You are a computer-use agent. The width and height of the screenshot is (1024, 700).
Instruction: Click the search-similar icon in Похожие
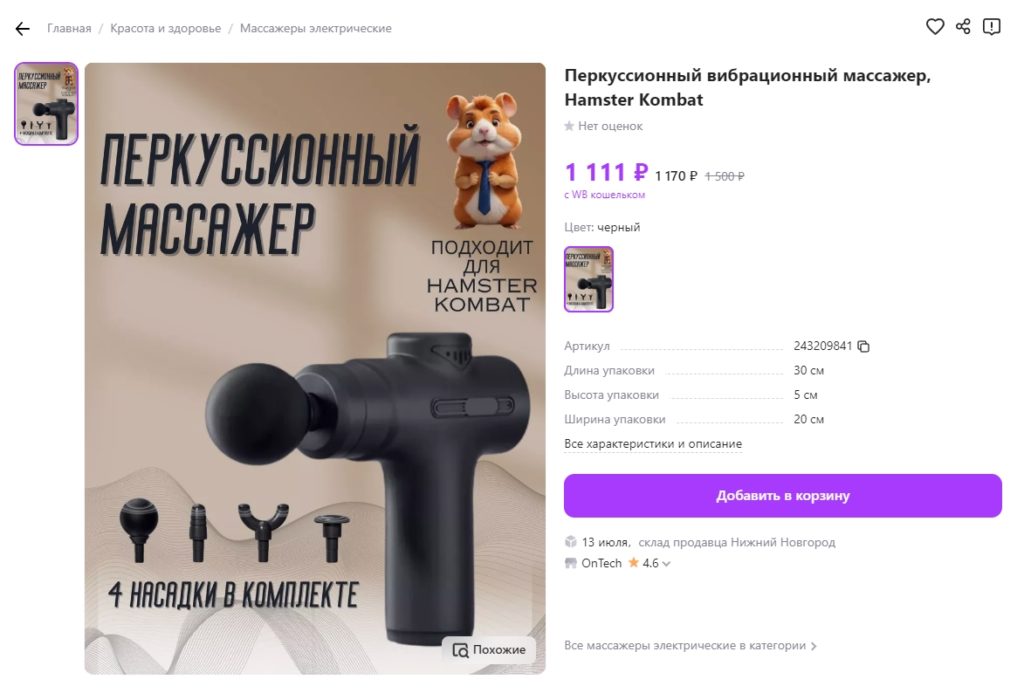pyautogui.click(x=460, y=650)
